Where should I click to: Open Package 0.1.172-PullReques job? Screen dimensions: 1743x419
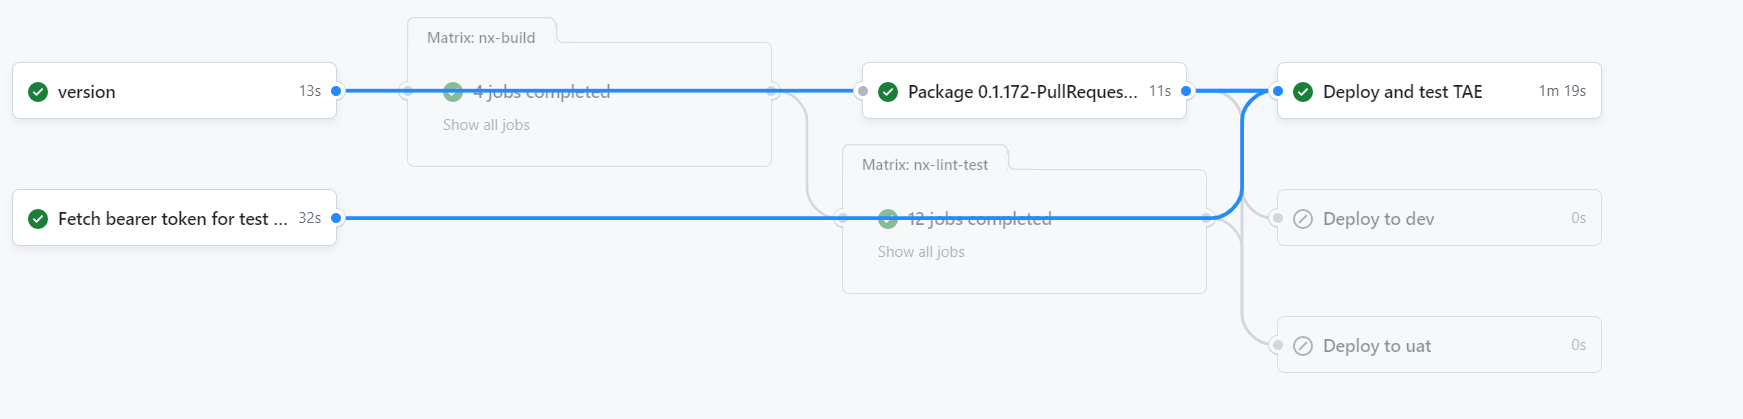[1024, 91]
